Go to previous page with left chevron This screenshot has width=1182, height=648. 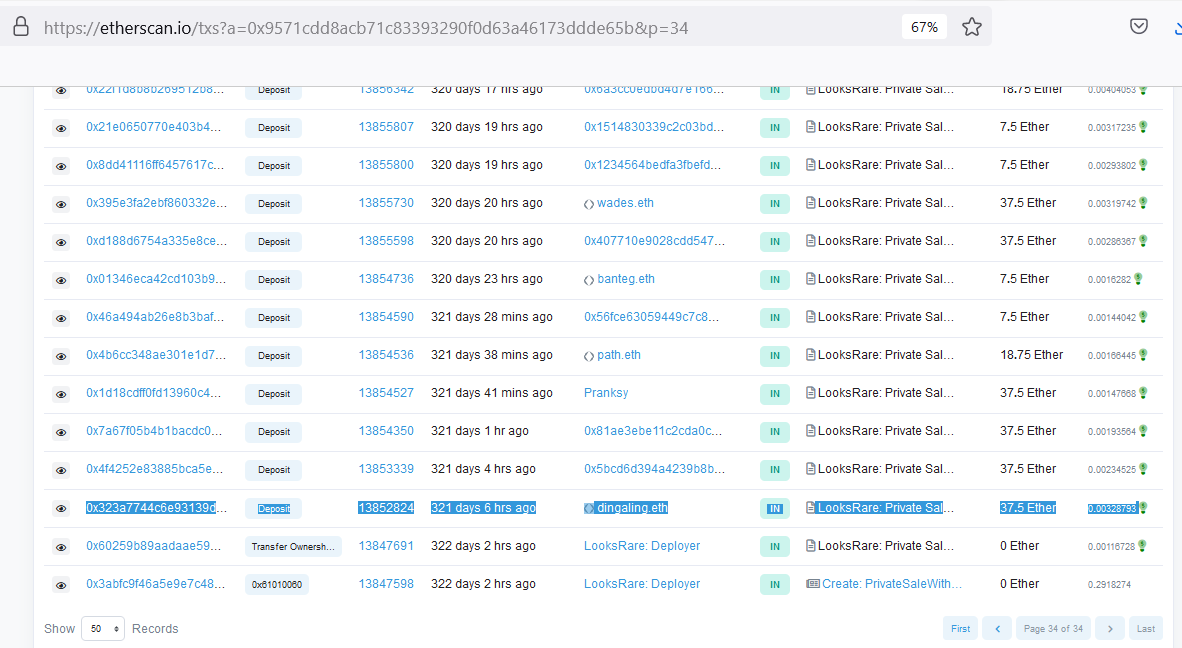click(x=997, y=628)
